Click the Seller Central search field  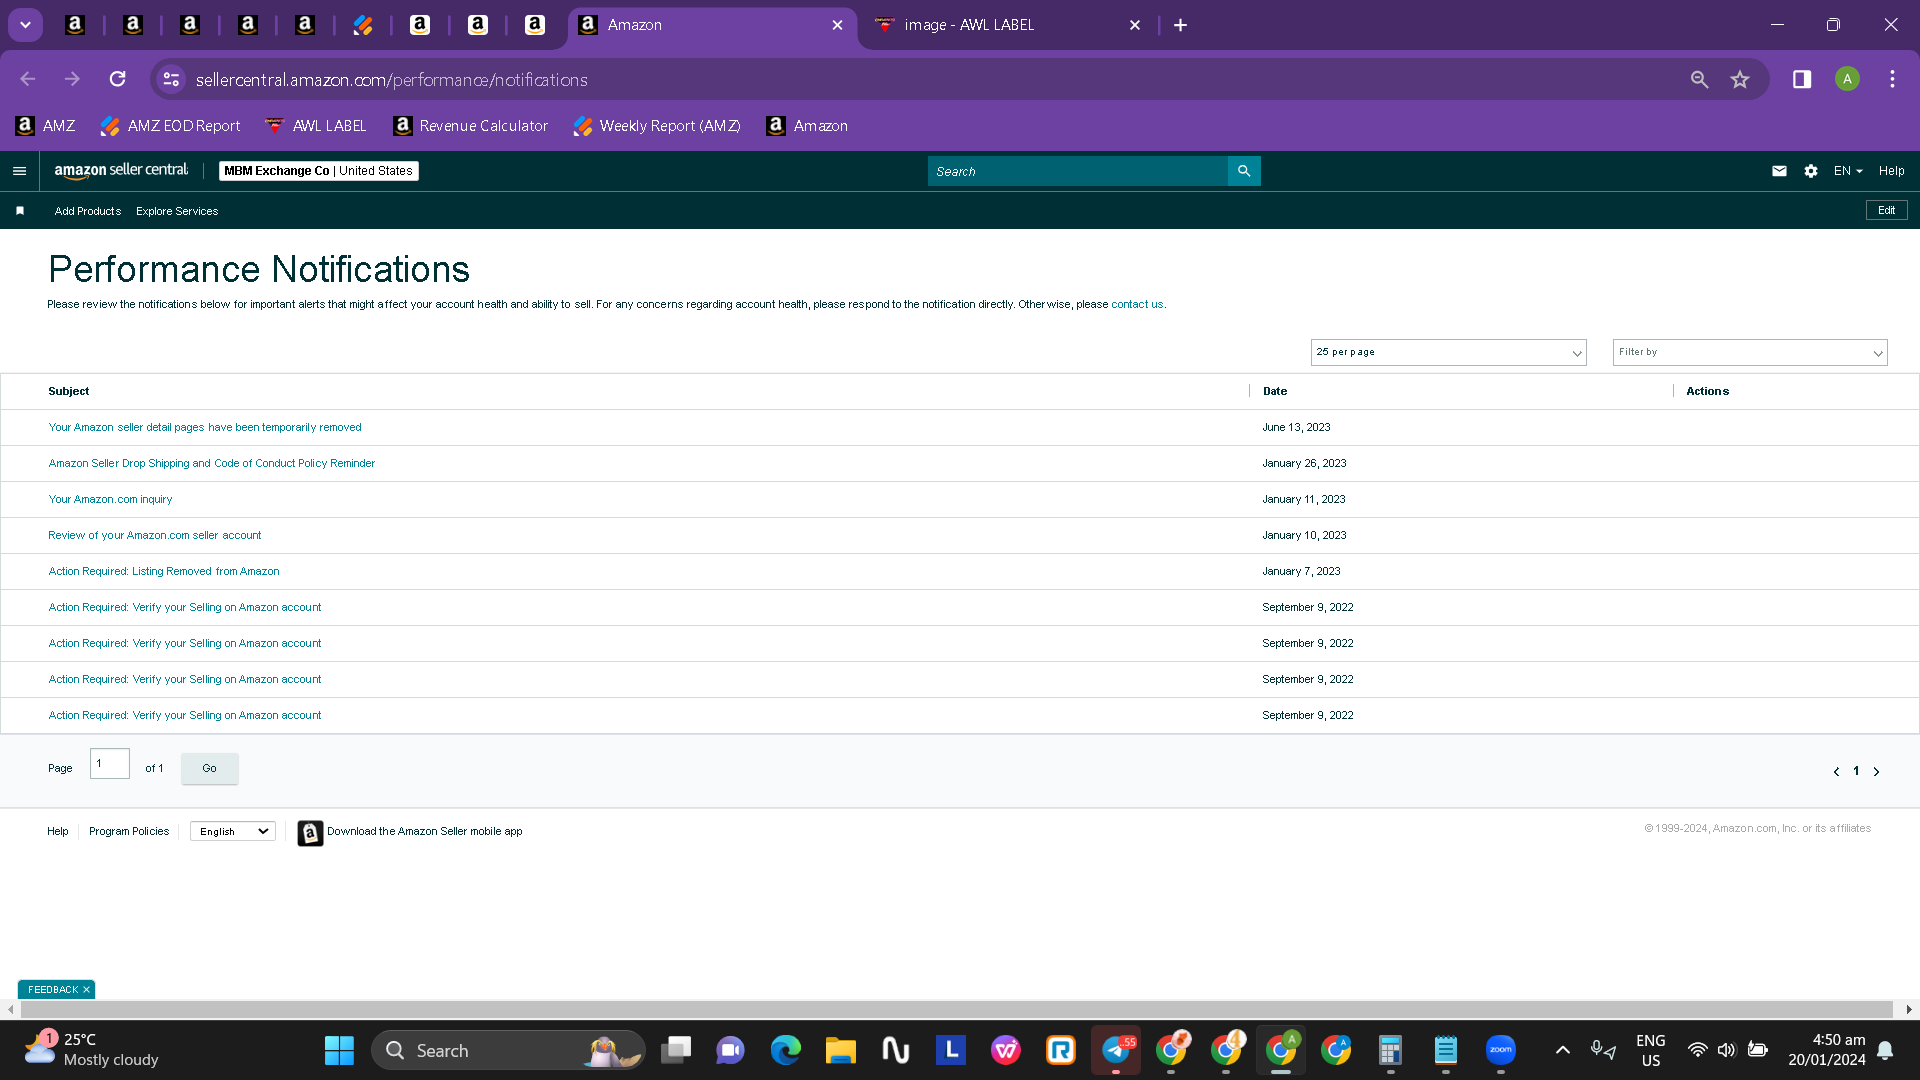coord(1078,171)
